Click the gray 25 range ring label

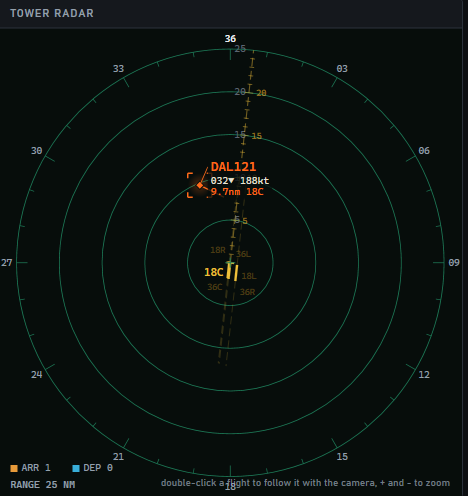click(x=240, y=49)
